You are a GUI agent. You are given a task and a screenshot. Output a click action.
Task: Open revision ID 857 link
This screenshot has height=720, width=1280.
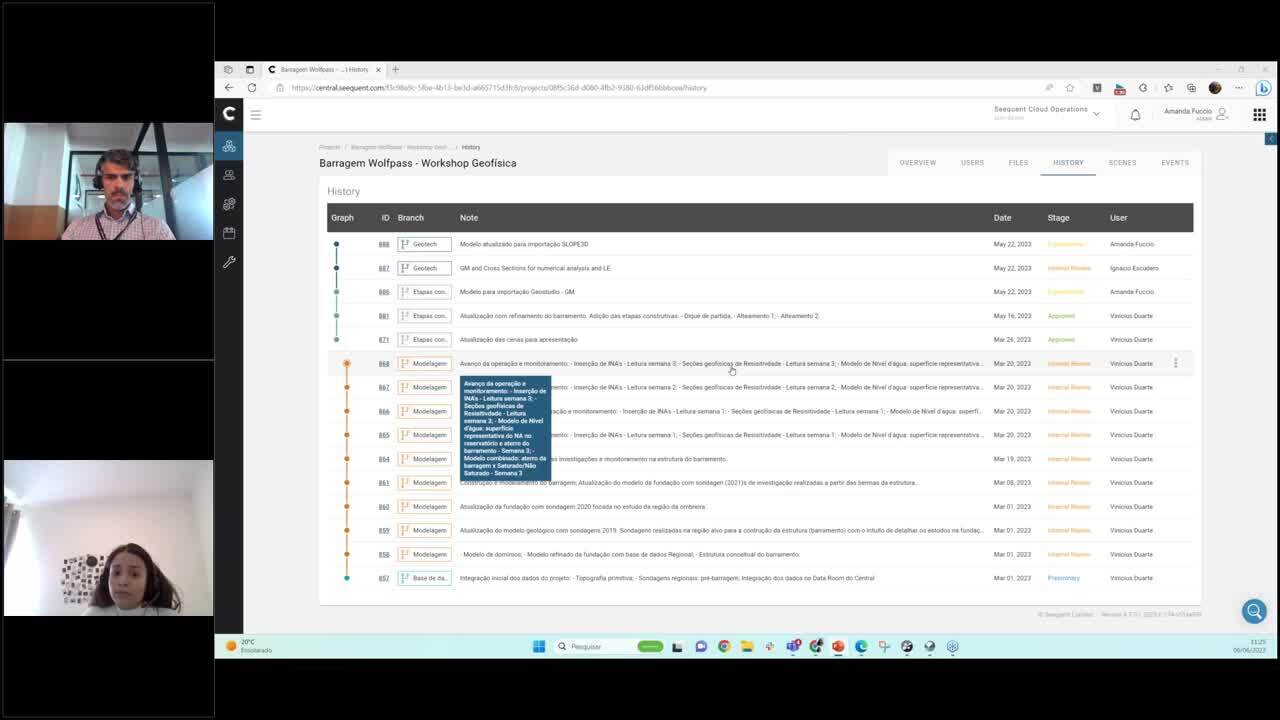point(384,578)
